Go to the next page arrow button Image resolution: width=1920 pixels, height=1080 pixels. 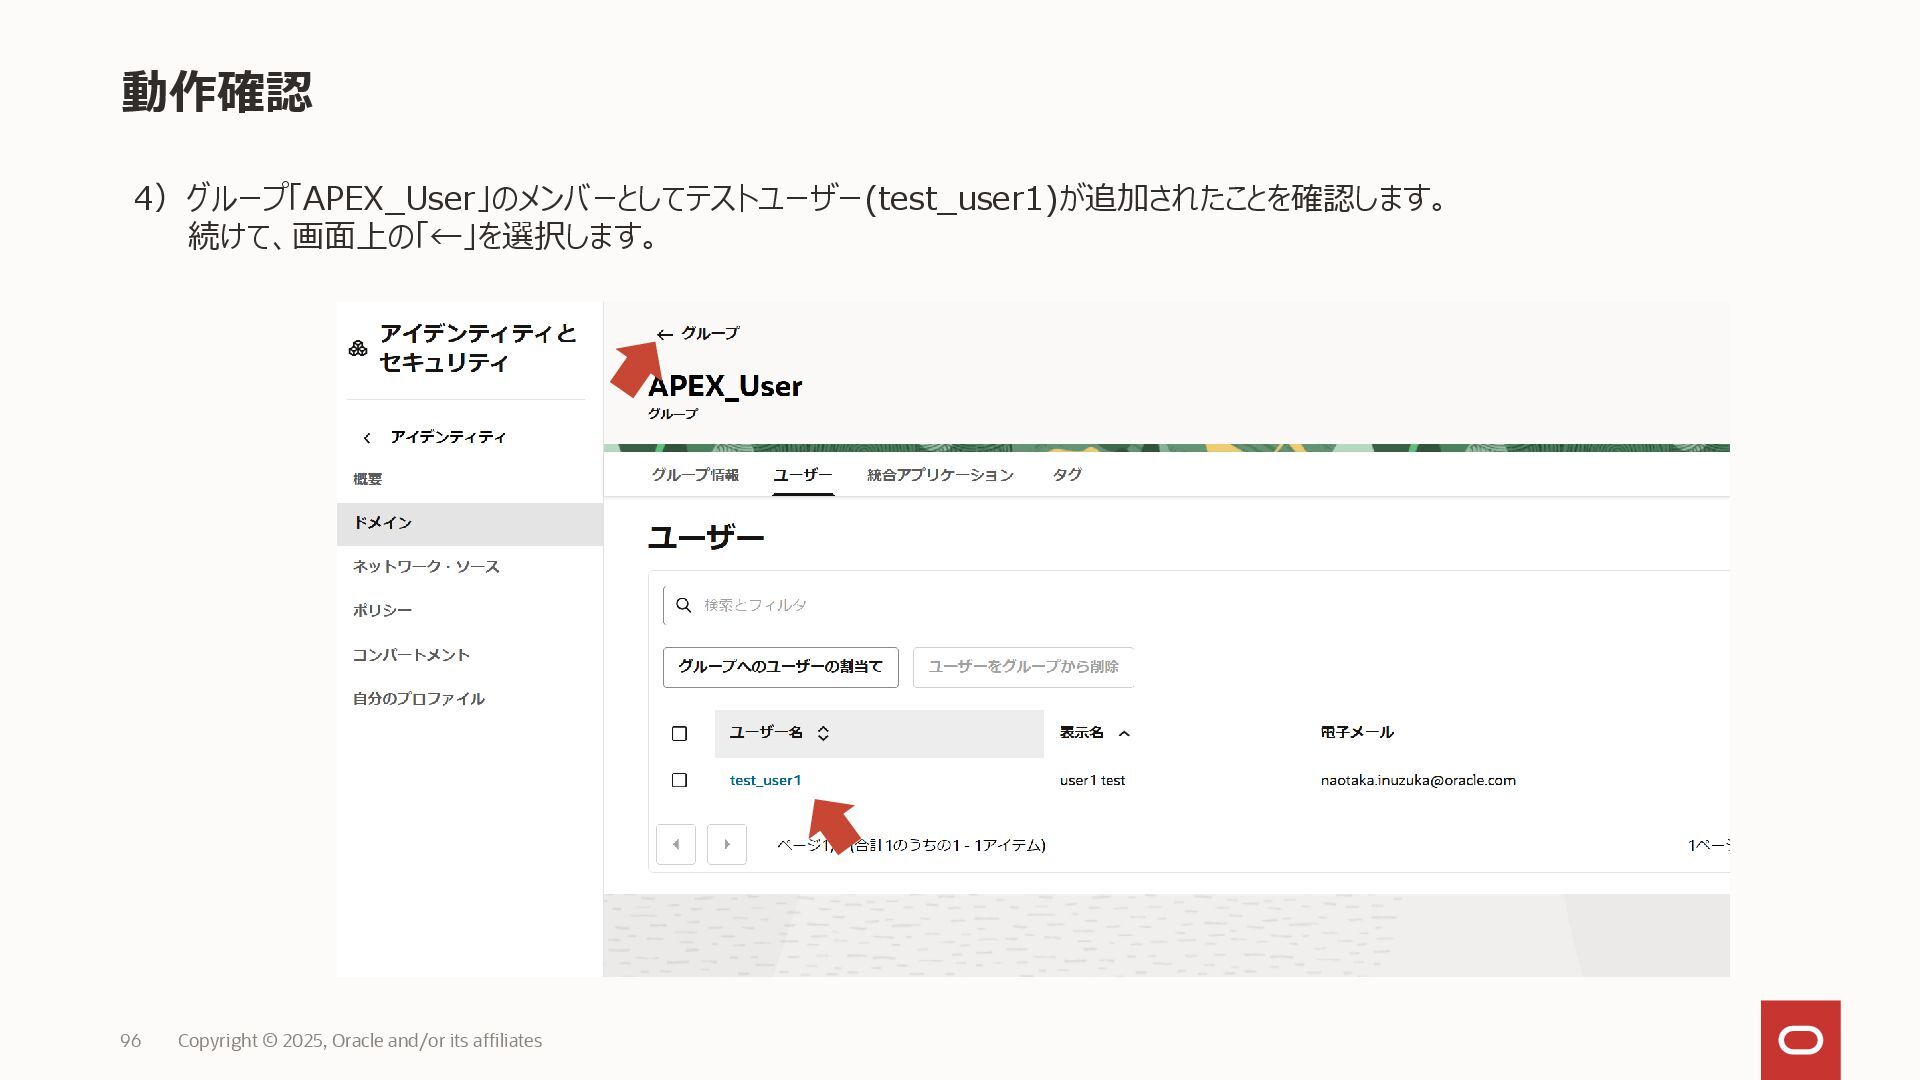pos(727,845)
